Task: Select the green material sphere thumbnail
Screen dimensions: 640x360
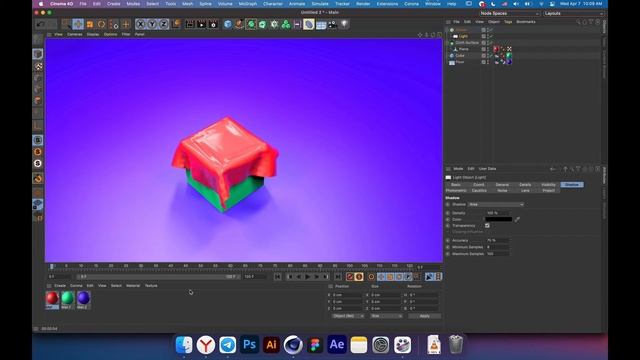Action: pyautogui.click(x=67, y=298)
